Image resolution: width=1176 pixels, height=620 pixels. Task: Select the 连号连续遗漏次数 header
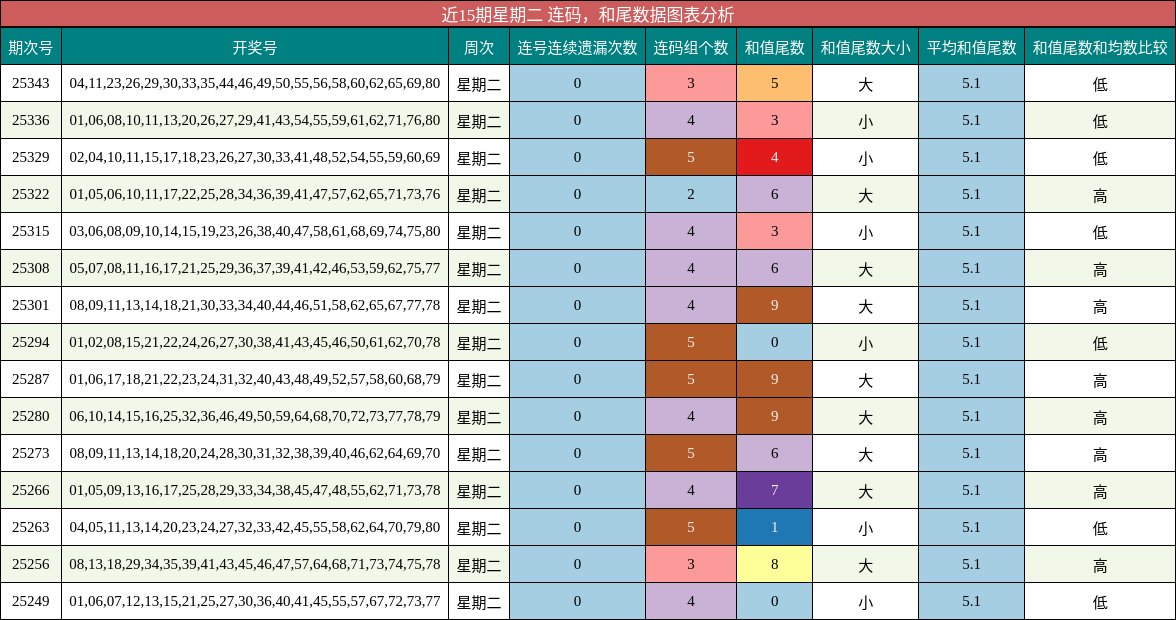[575, 46]
